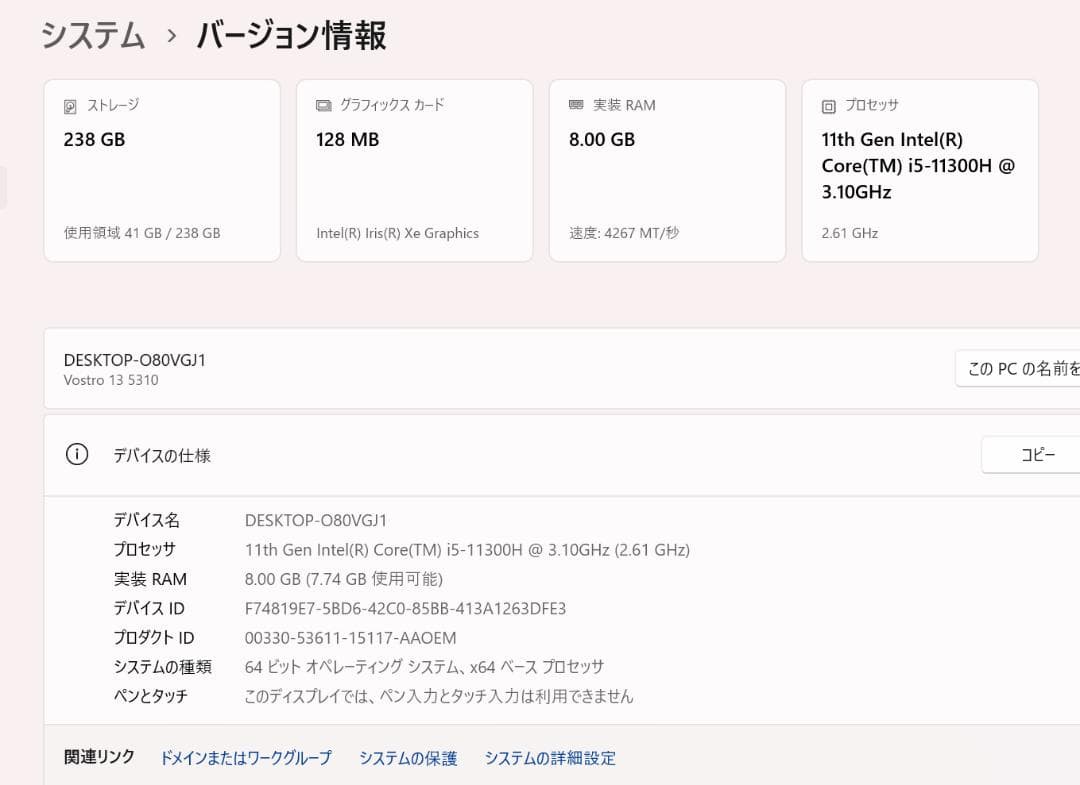Click the 8.00 GB RAM card
This screenshot has height=785, width=1080.
click(666, 170)
